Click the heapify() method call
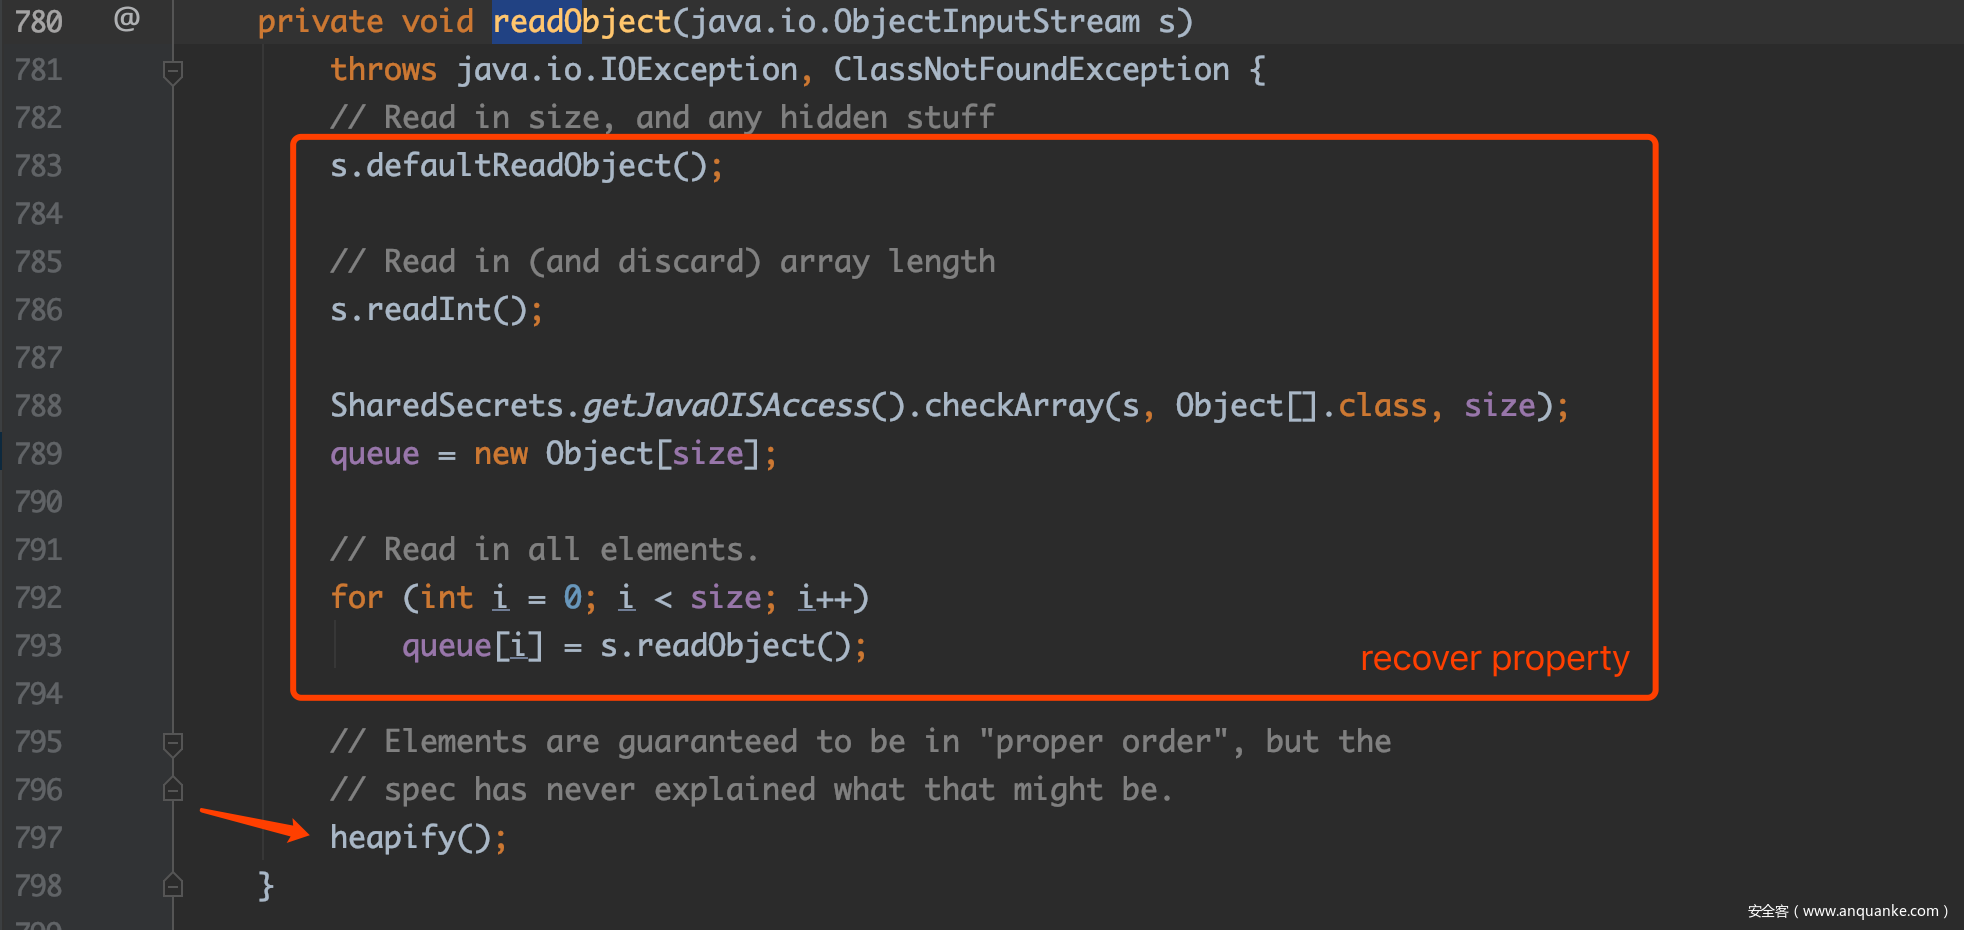The width and height of the screenshot is (1964, 930). pos(419,837)
